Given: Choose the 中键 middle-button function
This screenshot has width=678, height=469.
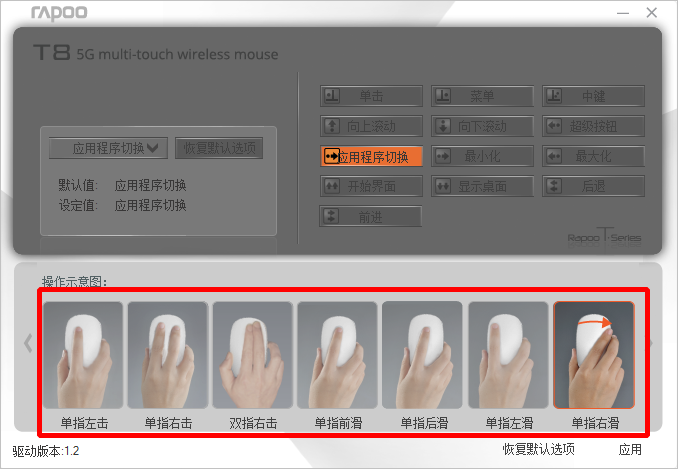Looking at the screenshot, I should [x=593, y=96].
